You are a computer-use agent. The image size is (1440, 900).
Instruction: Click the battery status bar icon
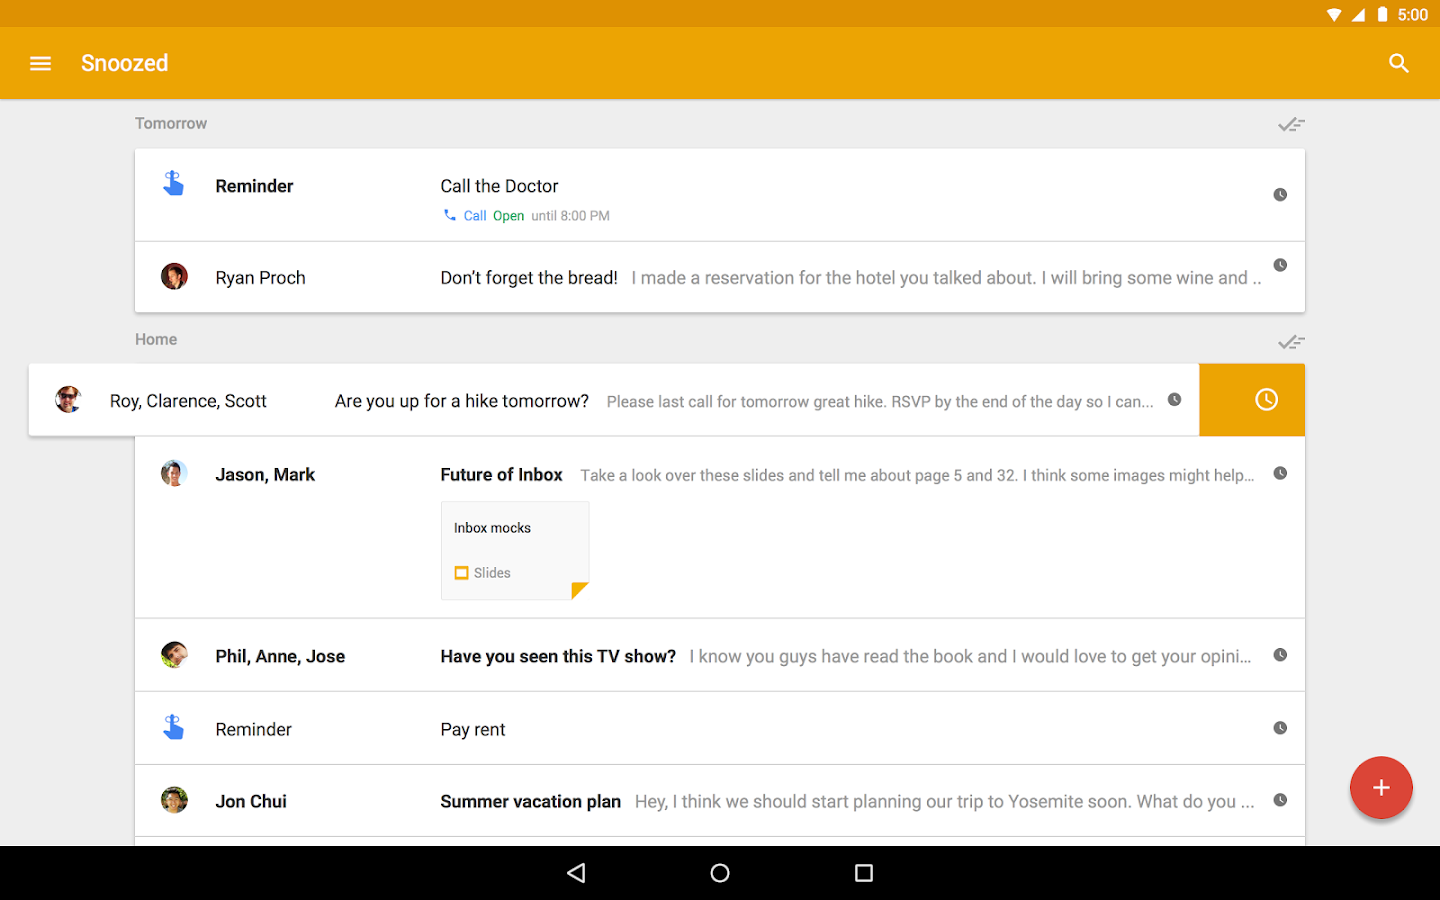coord(1383,14)
